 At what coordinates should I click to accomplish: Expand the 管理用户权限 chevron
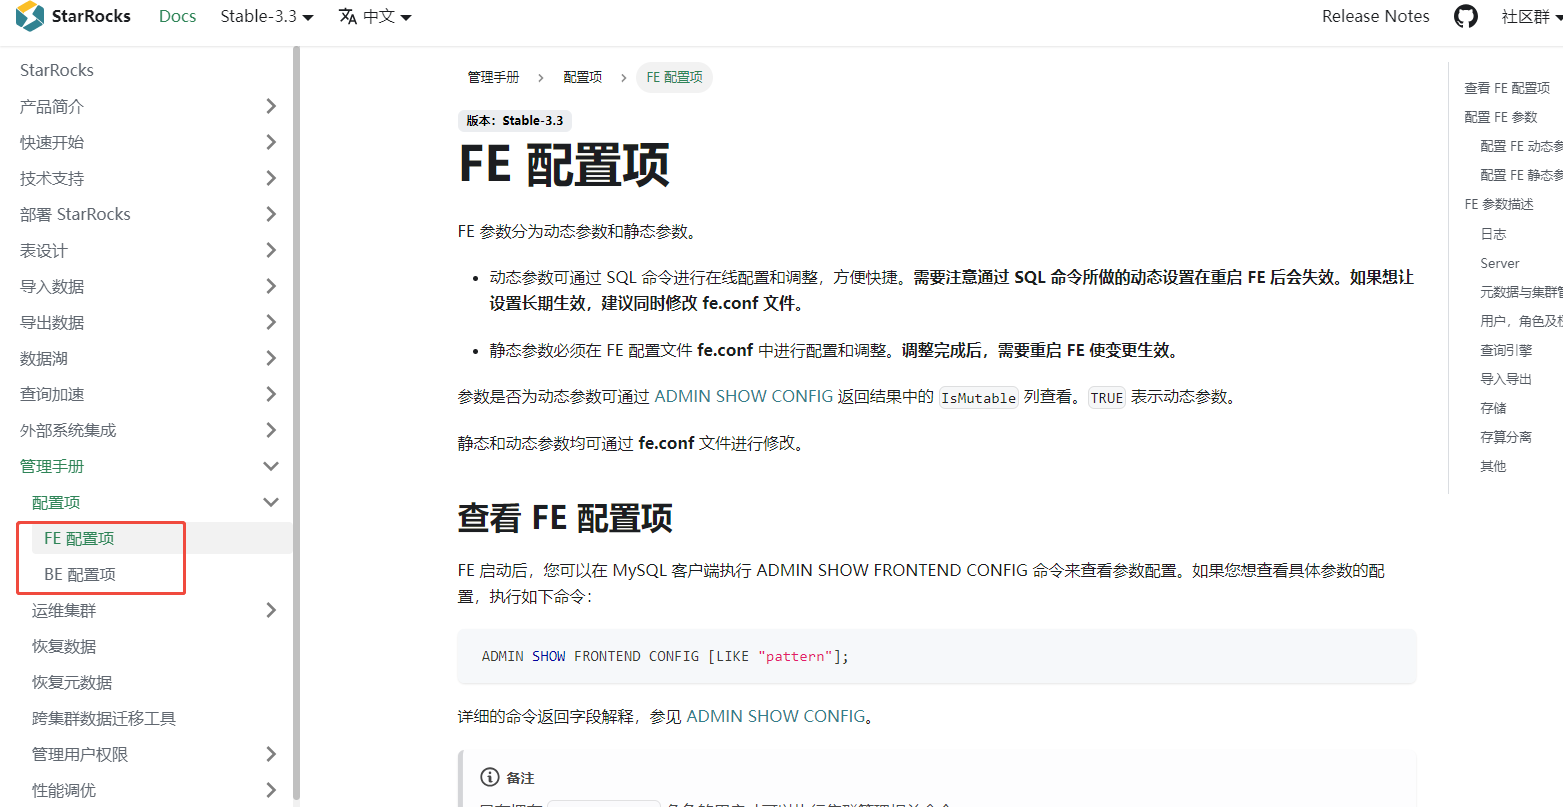[271, 754]
